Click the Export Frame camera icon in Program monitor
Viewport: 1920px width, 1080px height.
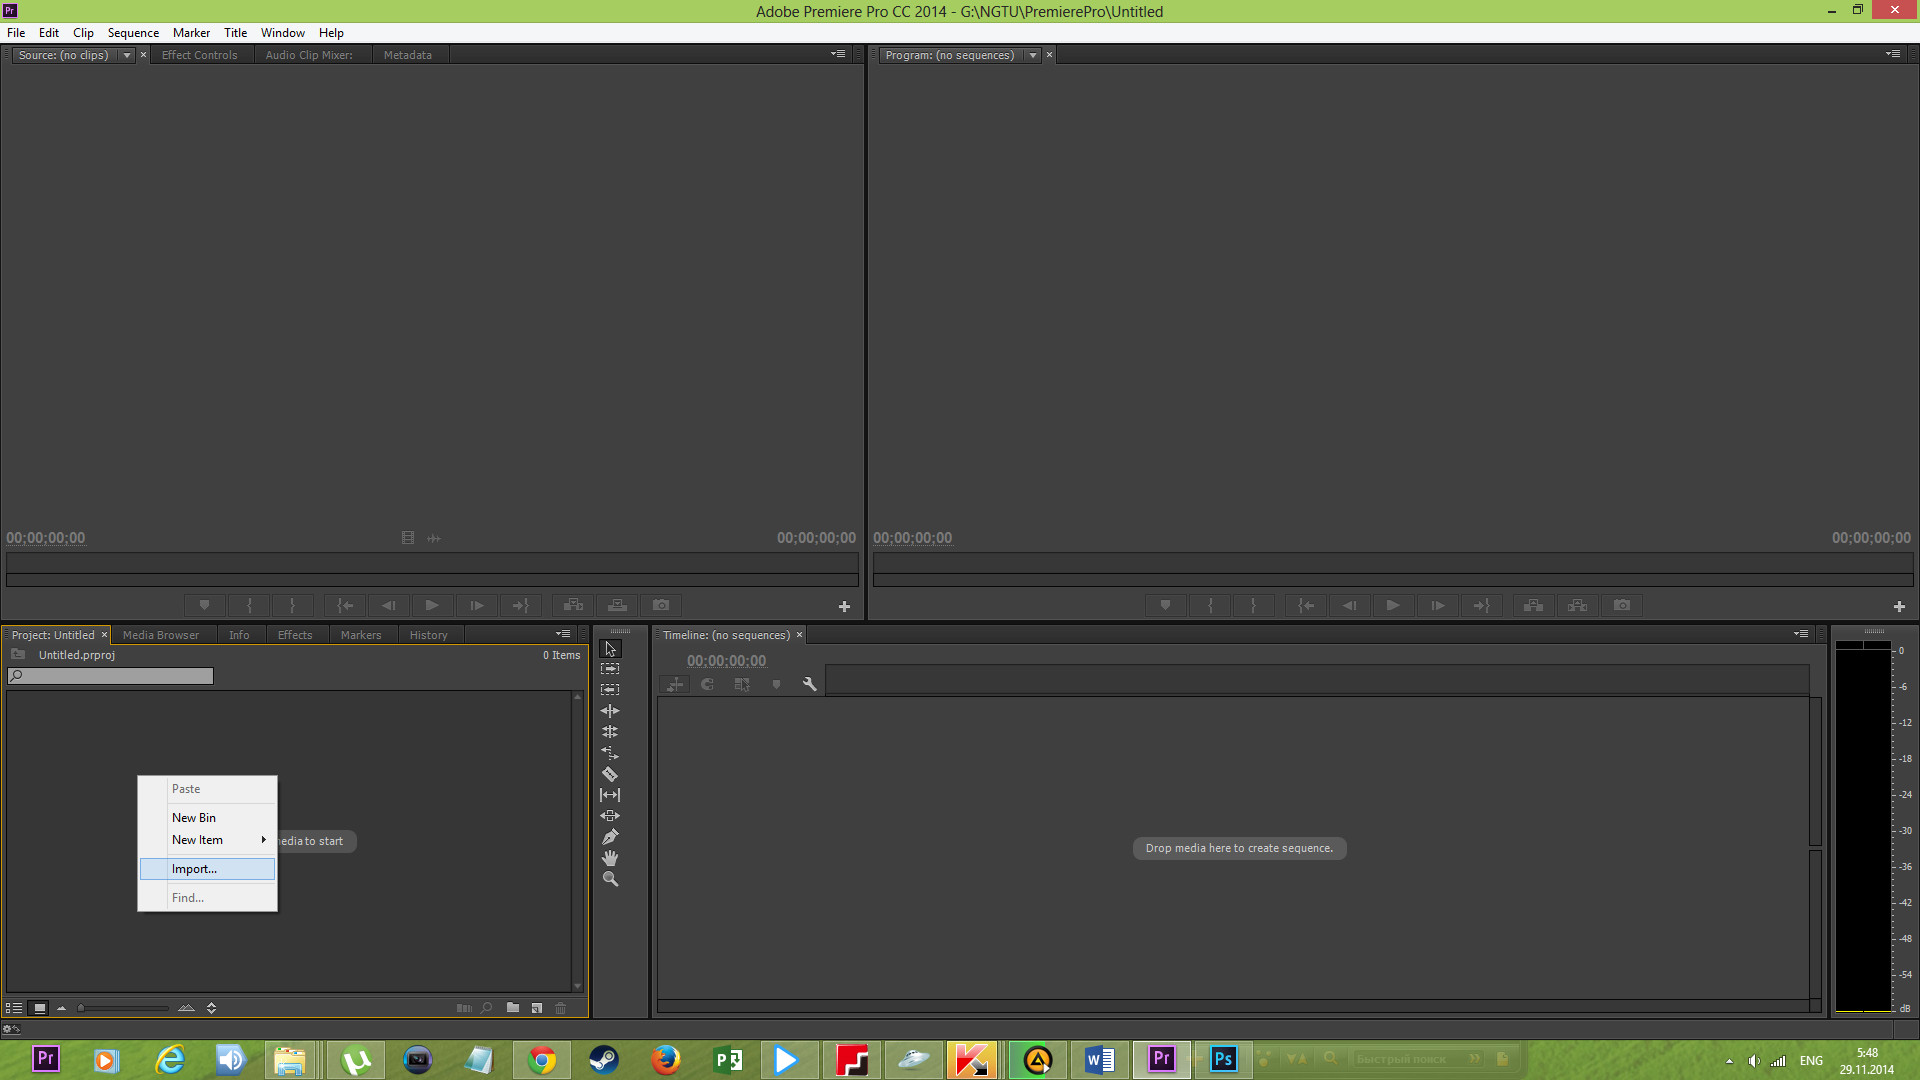pos(1622,605)
